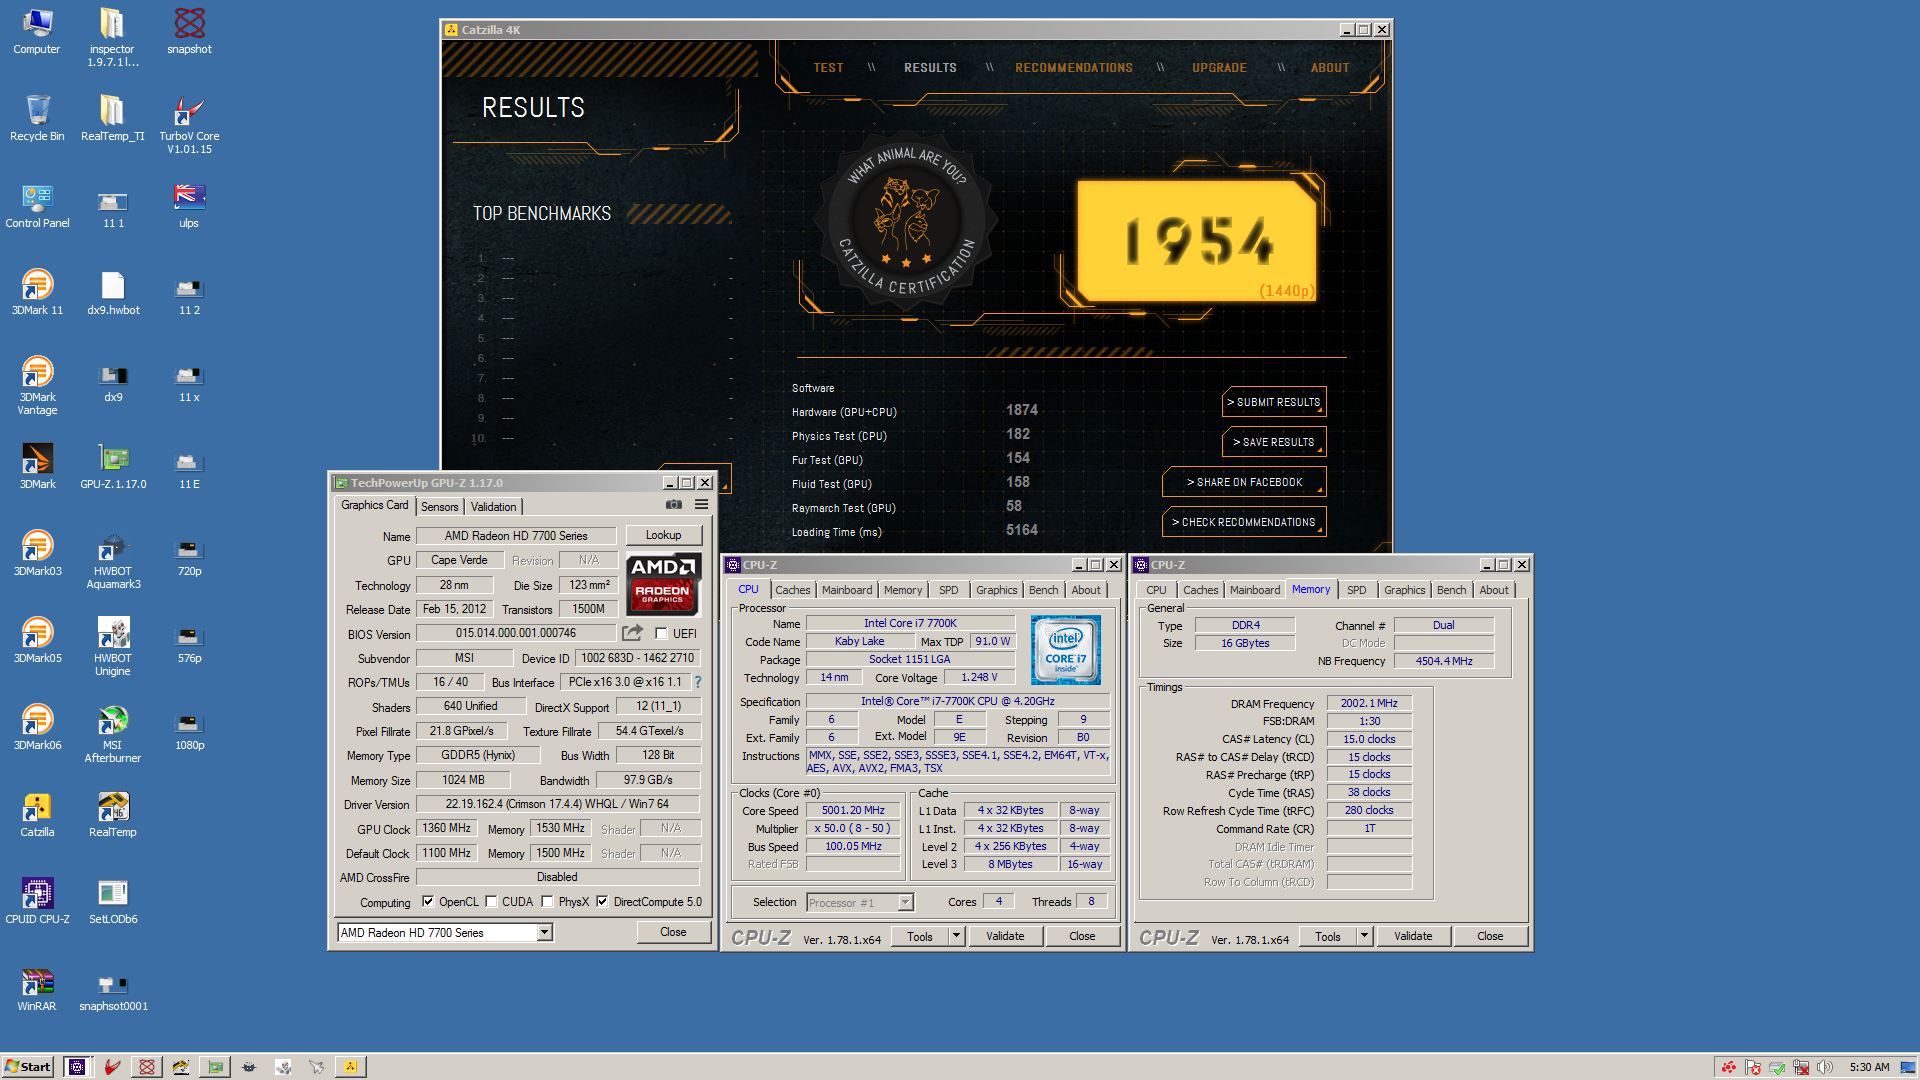Launch the 3DMark Vantage shortcut
Viewport: 1920px width, 1080px height.
click(37, 384)
